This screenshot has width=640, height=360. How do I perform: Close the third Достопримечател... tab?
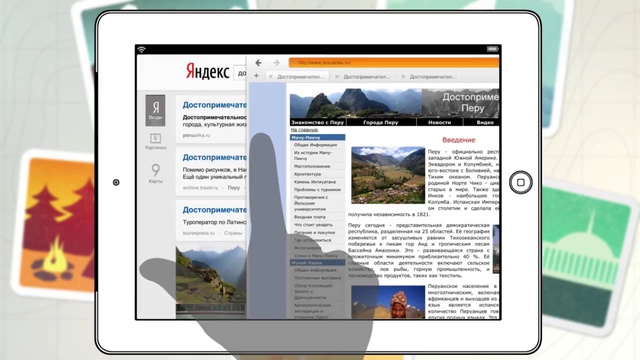(x=403, y=76)
